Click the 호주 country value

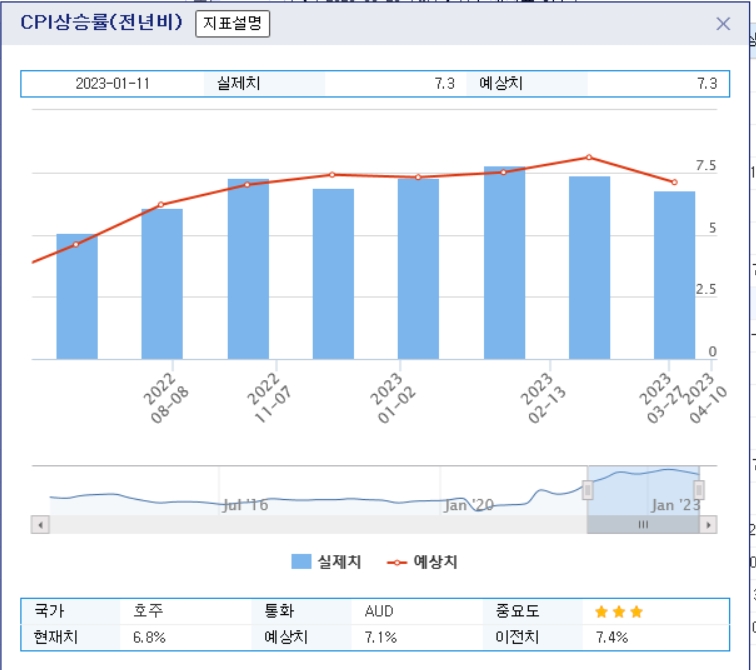tap(148, 611)
